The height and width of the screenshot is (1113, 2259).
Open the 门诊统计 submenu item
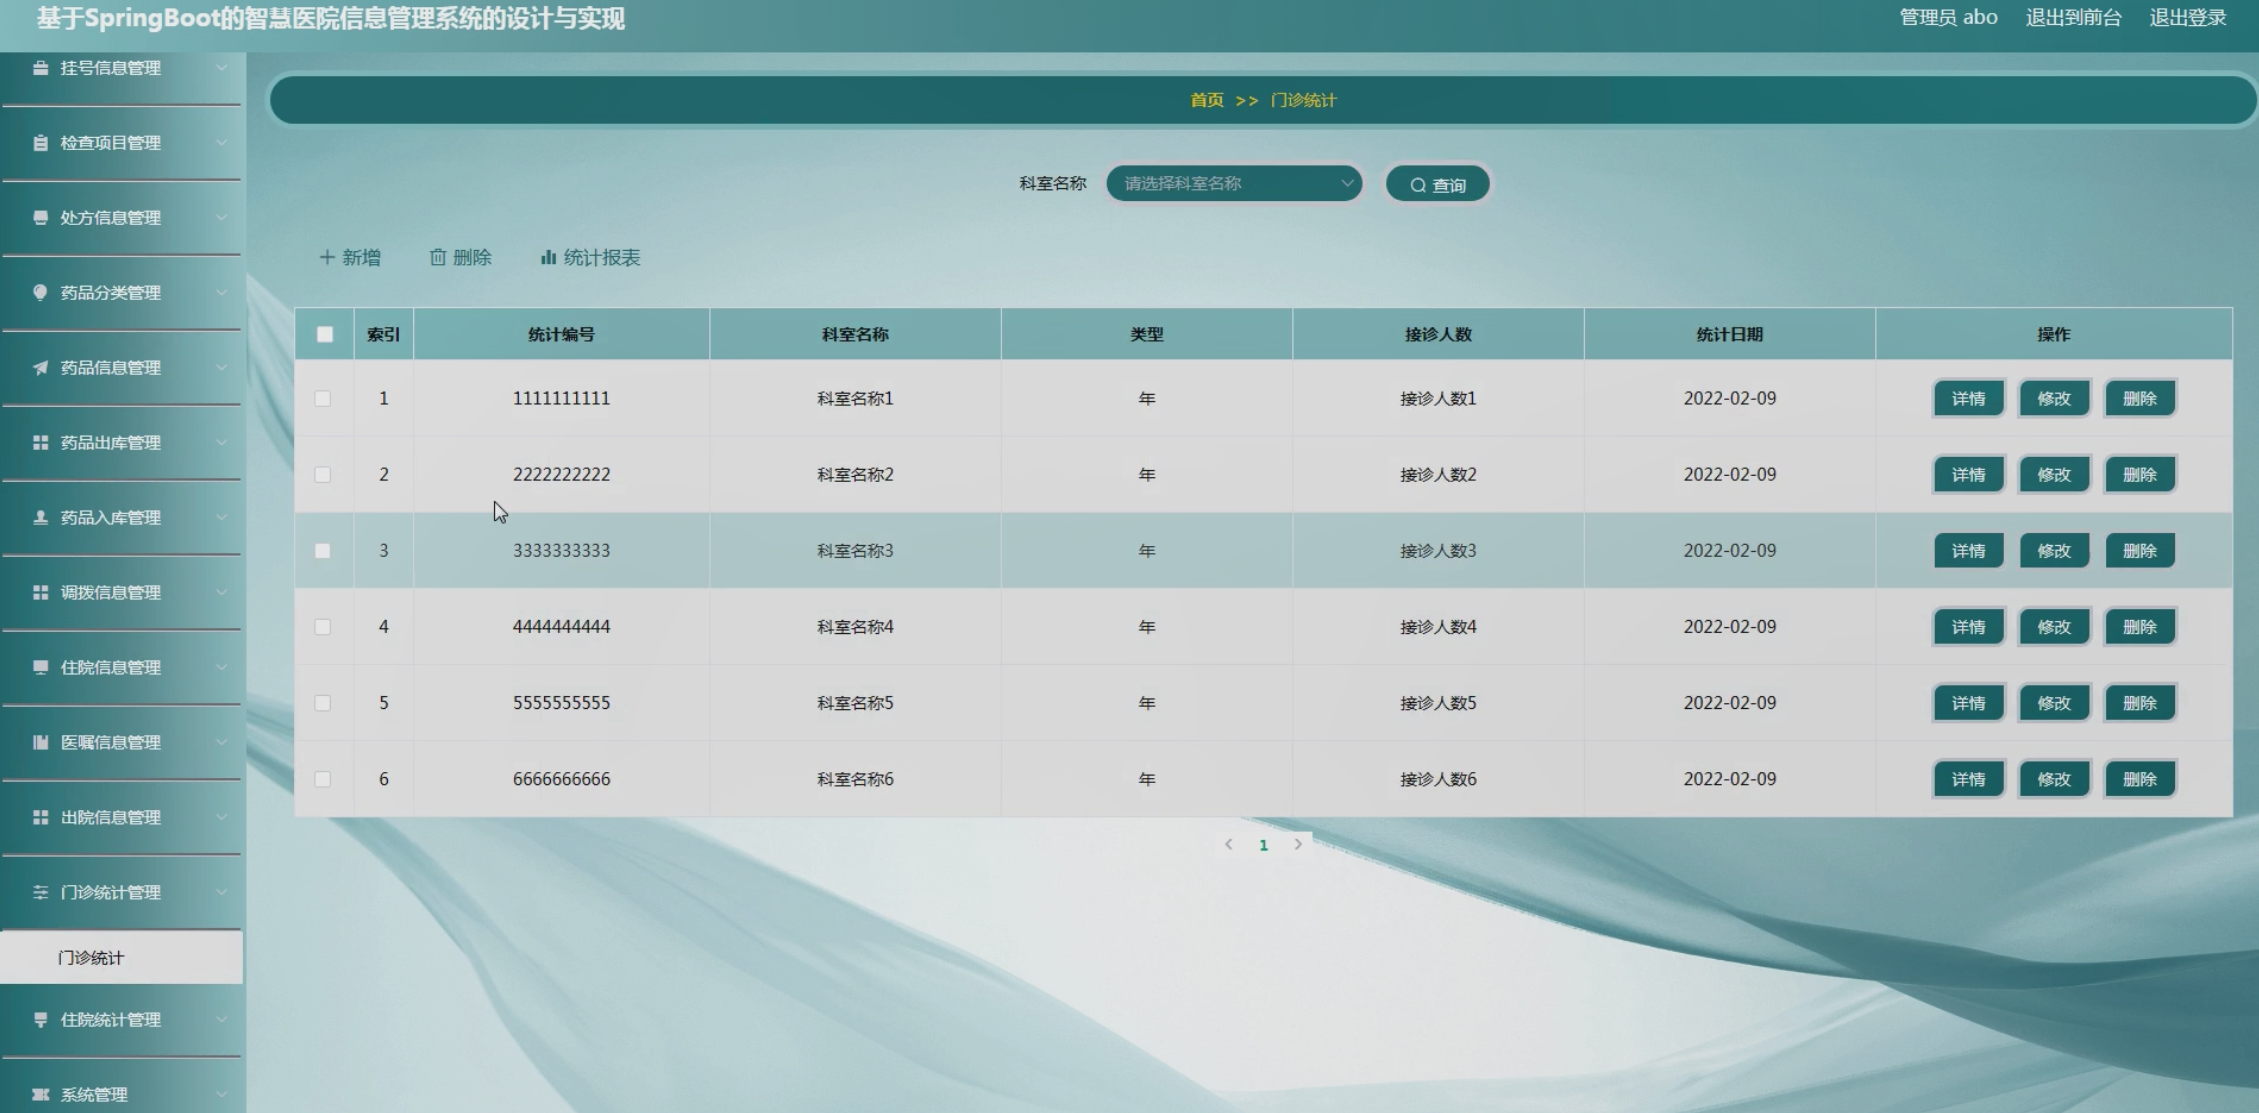[91, 957]
